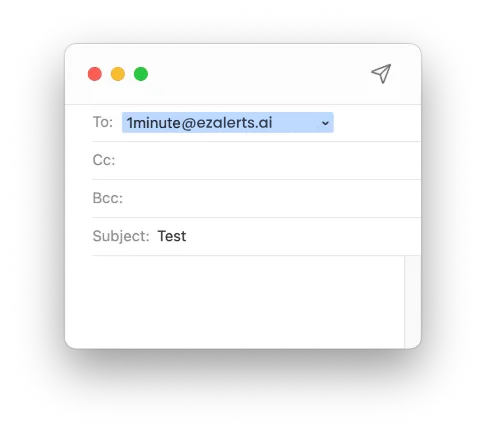
Task: Open the chevron menu on the recipient token
Action: point(325,123)
